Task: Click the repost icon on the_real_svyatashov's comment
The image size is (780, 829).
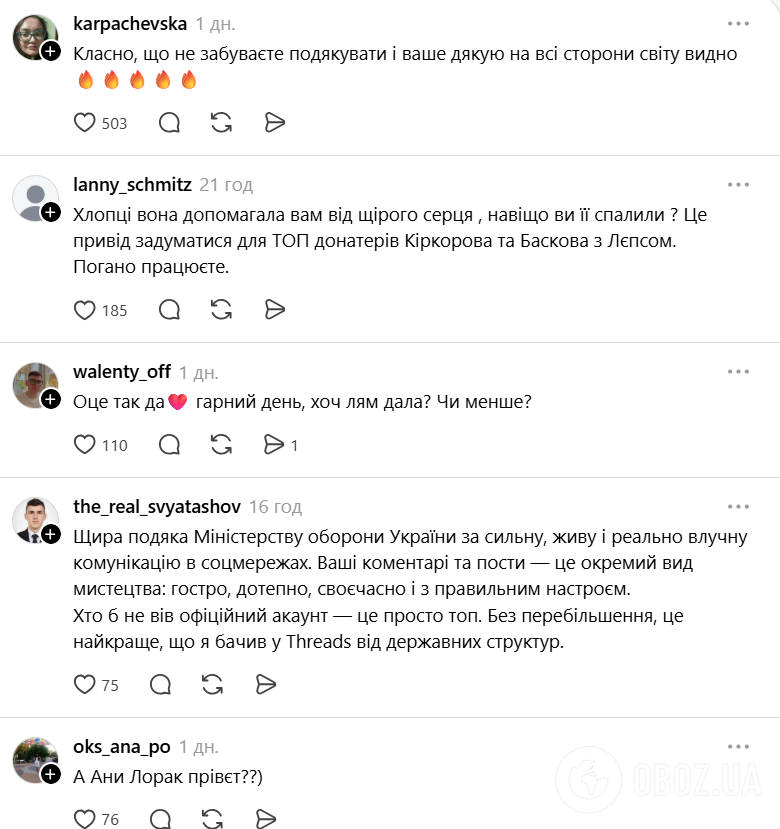Action: tap(211, 685)
